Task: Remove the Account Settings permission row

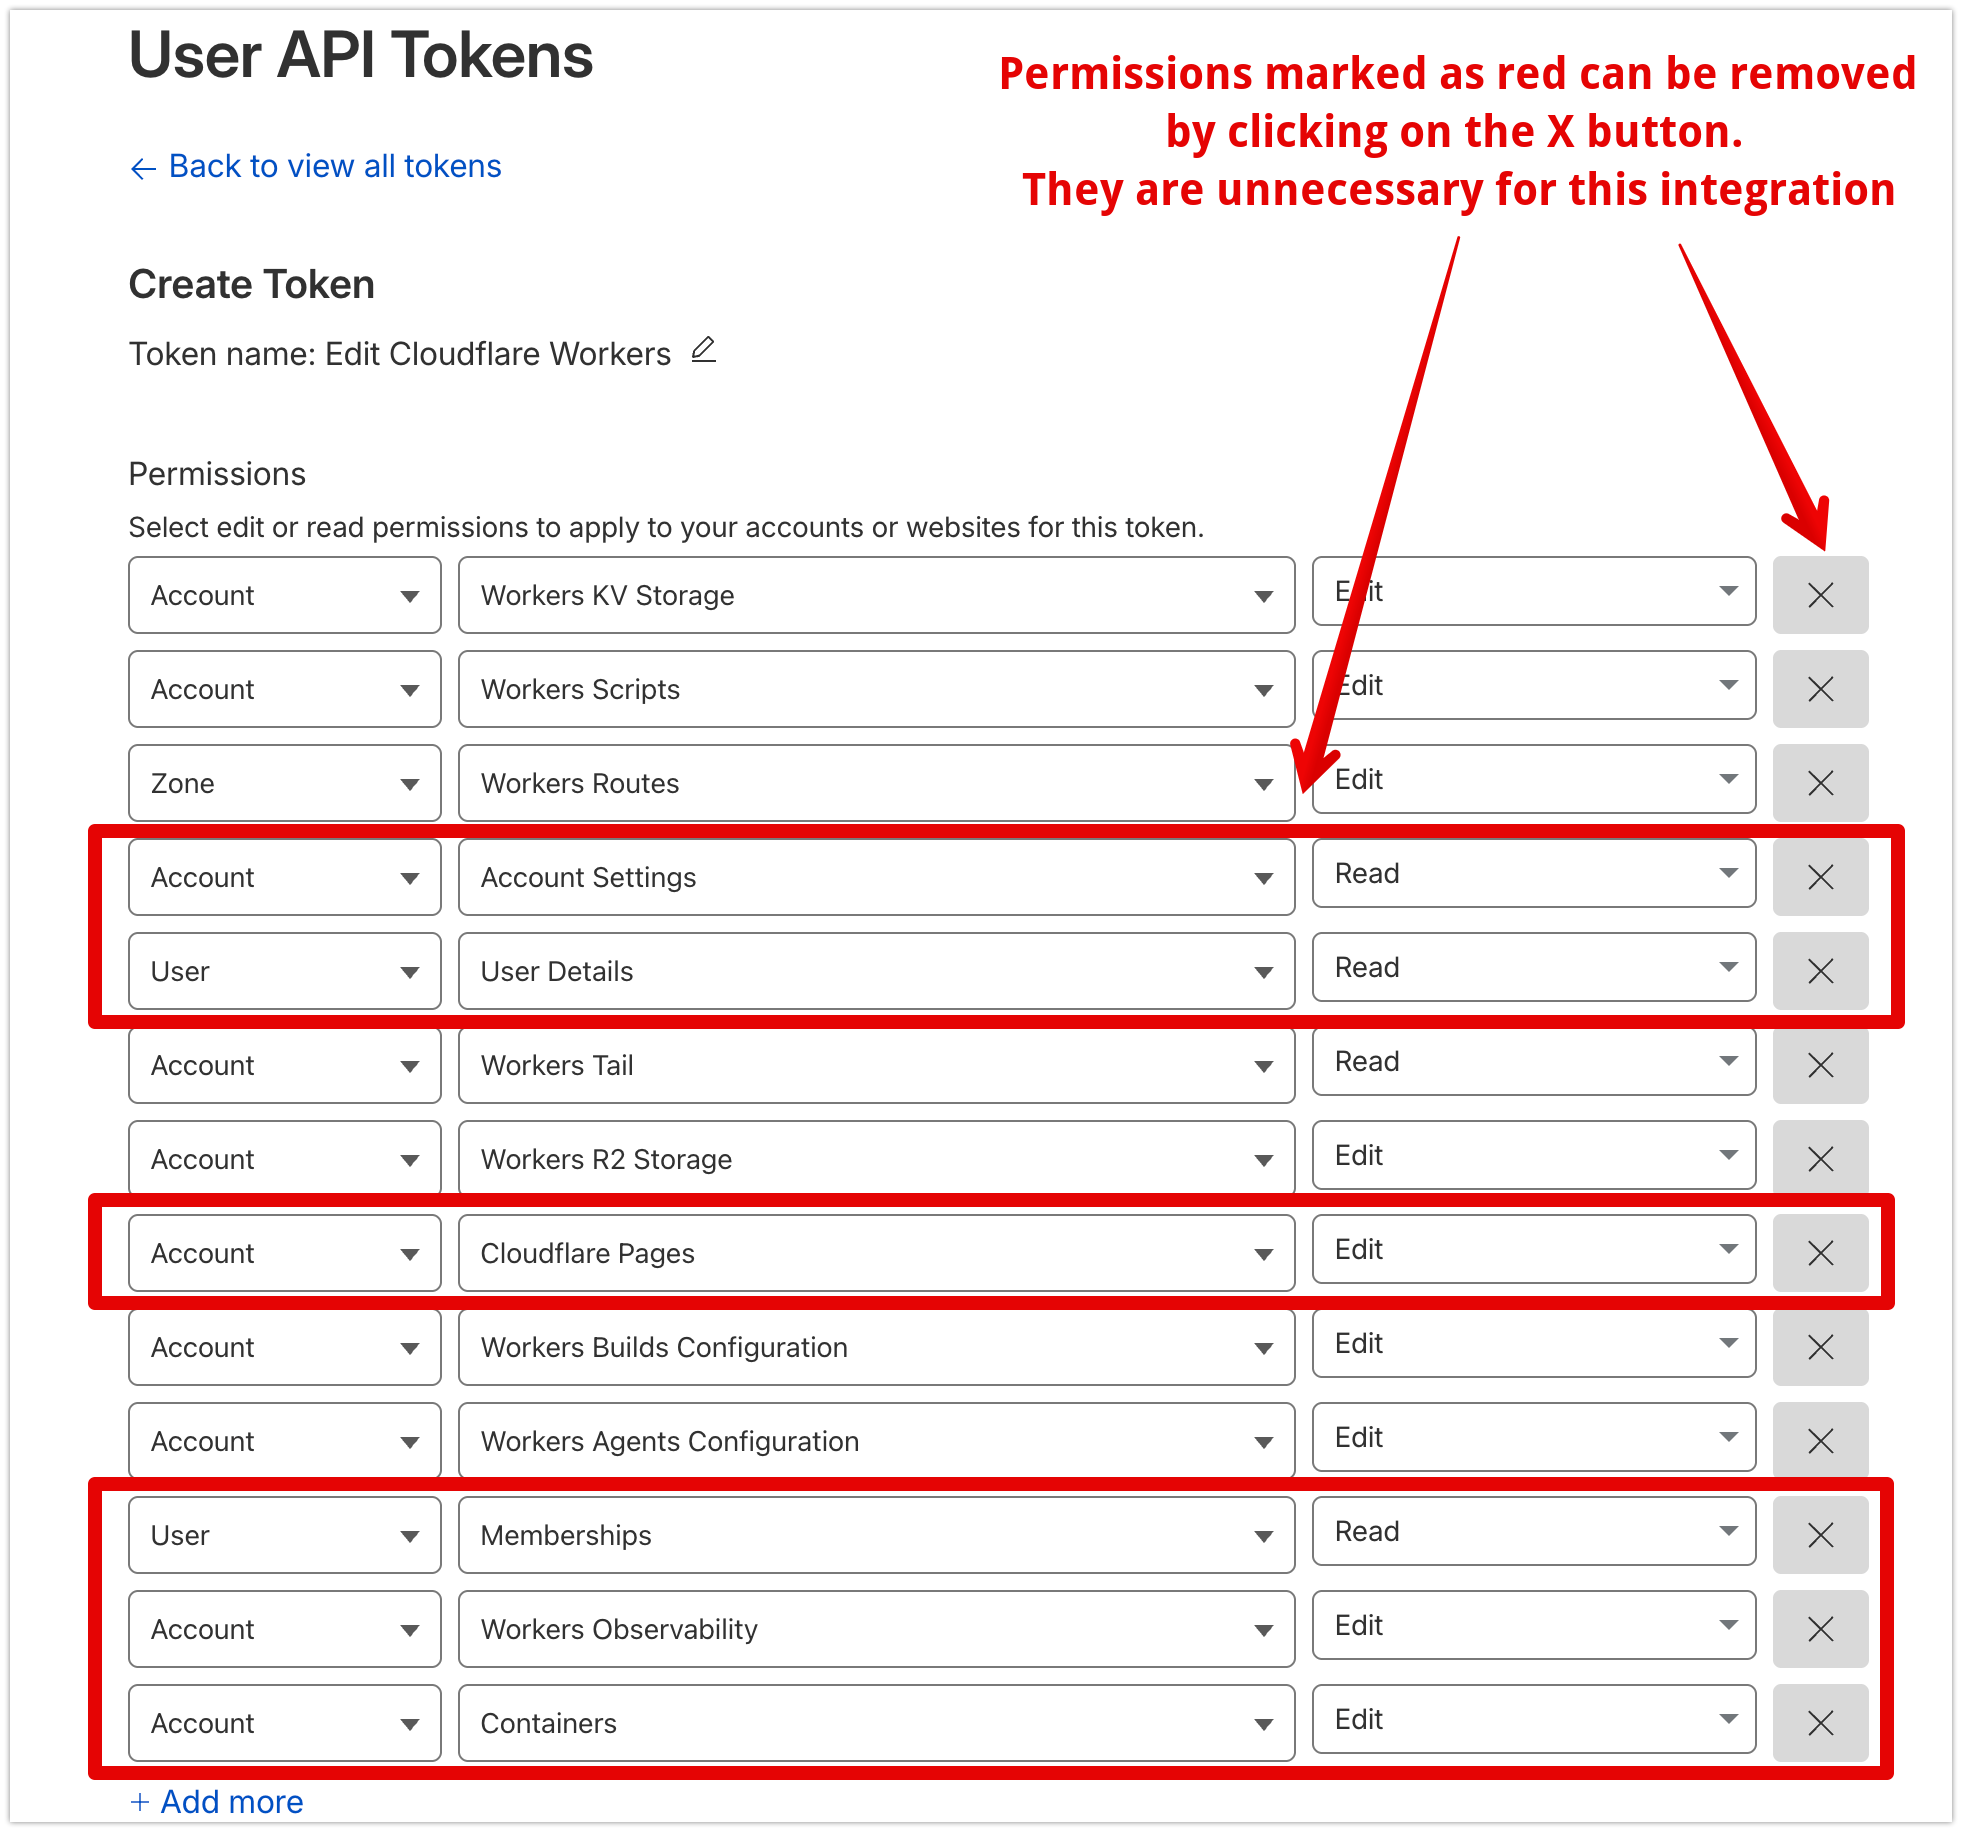Action: pyautogui.click(x=1819, y=877)
